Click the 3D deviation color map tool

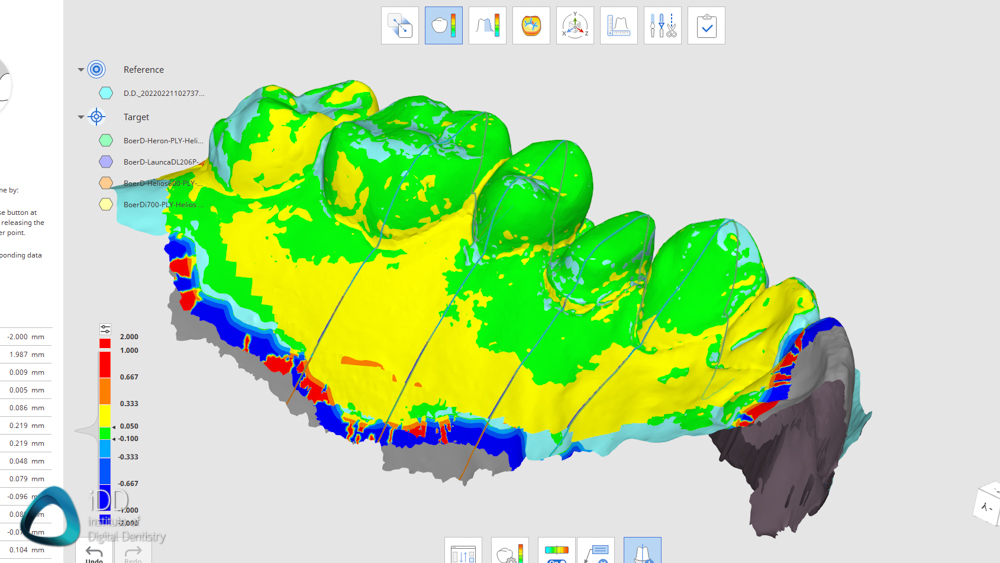[x=443, y=26]
